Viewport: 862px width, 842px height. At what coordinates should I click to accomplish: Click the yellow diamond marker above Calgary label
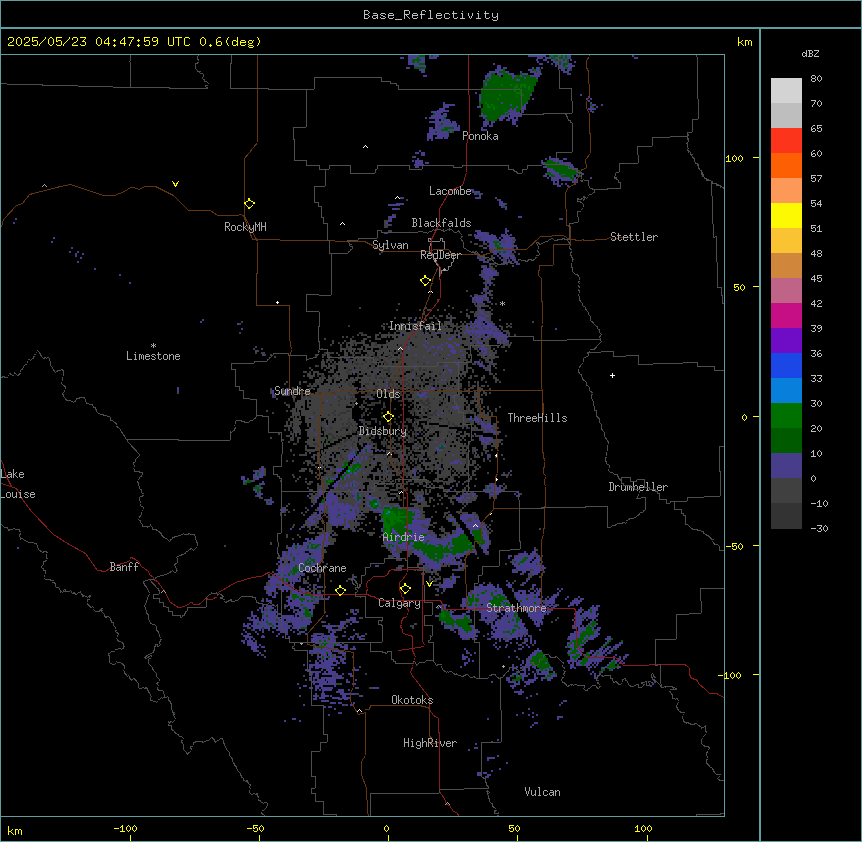405,589
